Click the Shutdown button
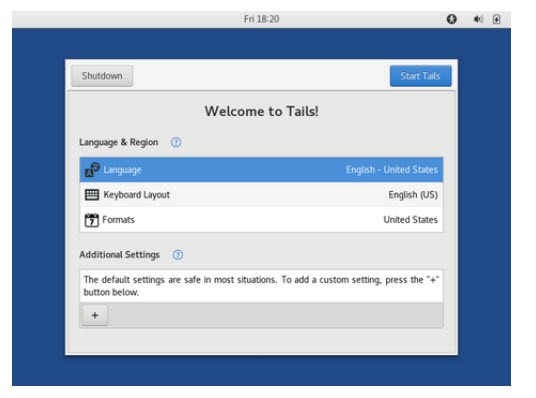This screenshot has height=398, width=536. click(x=102, y=76)
